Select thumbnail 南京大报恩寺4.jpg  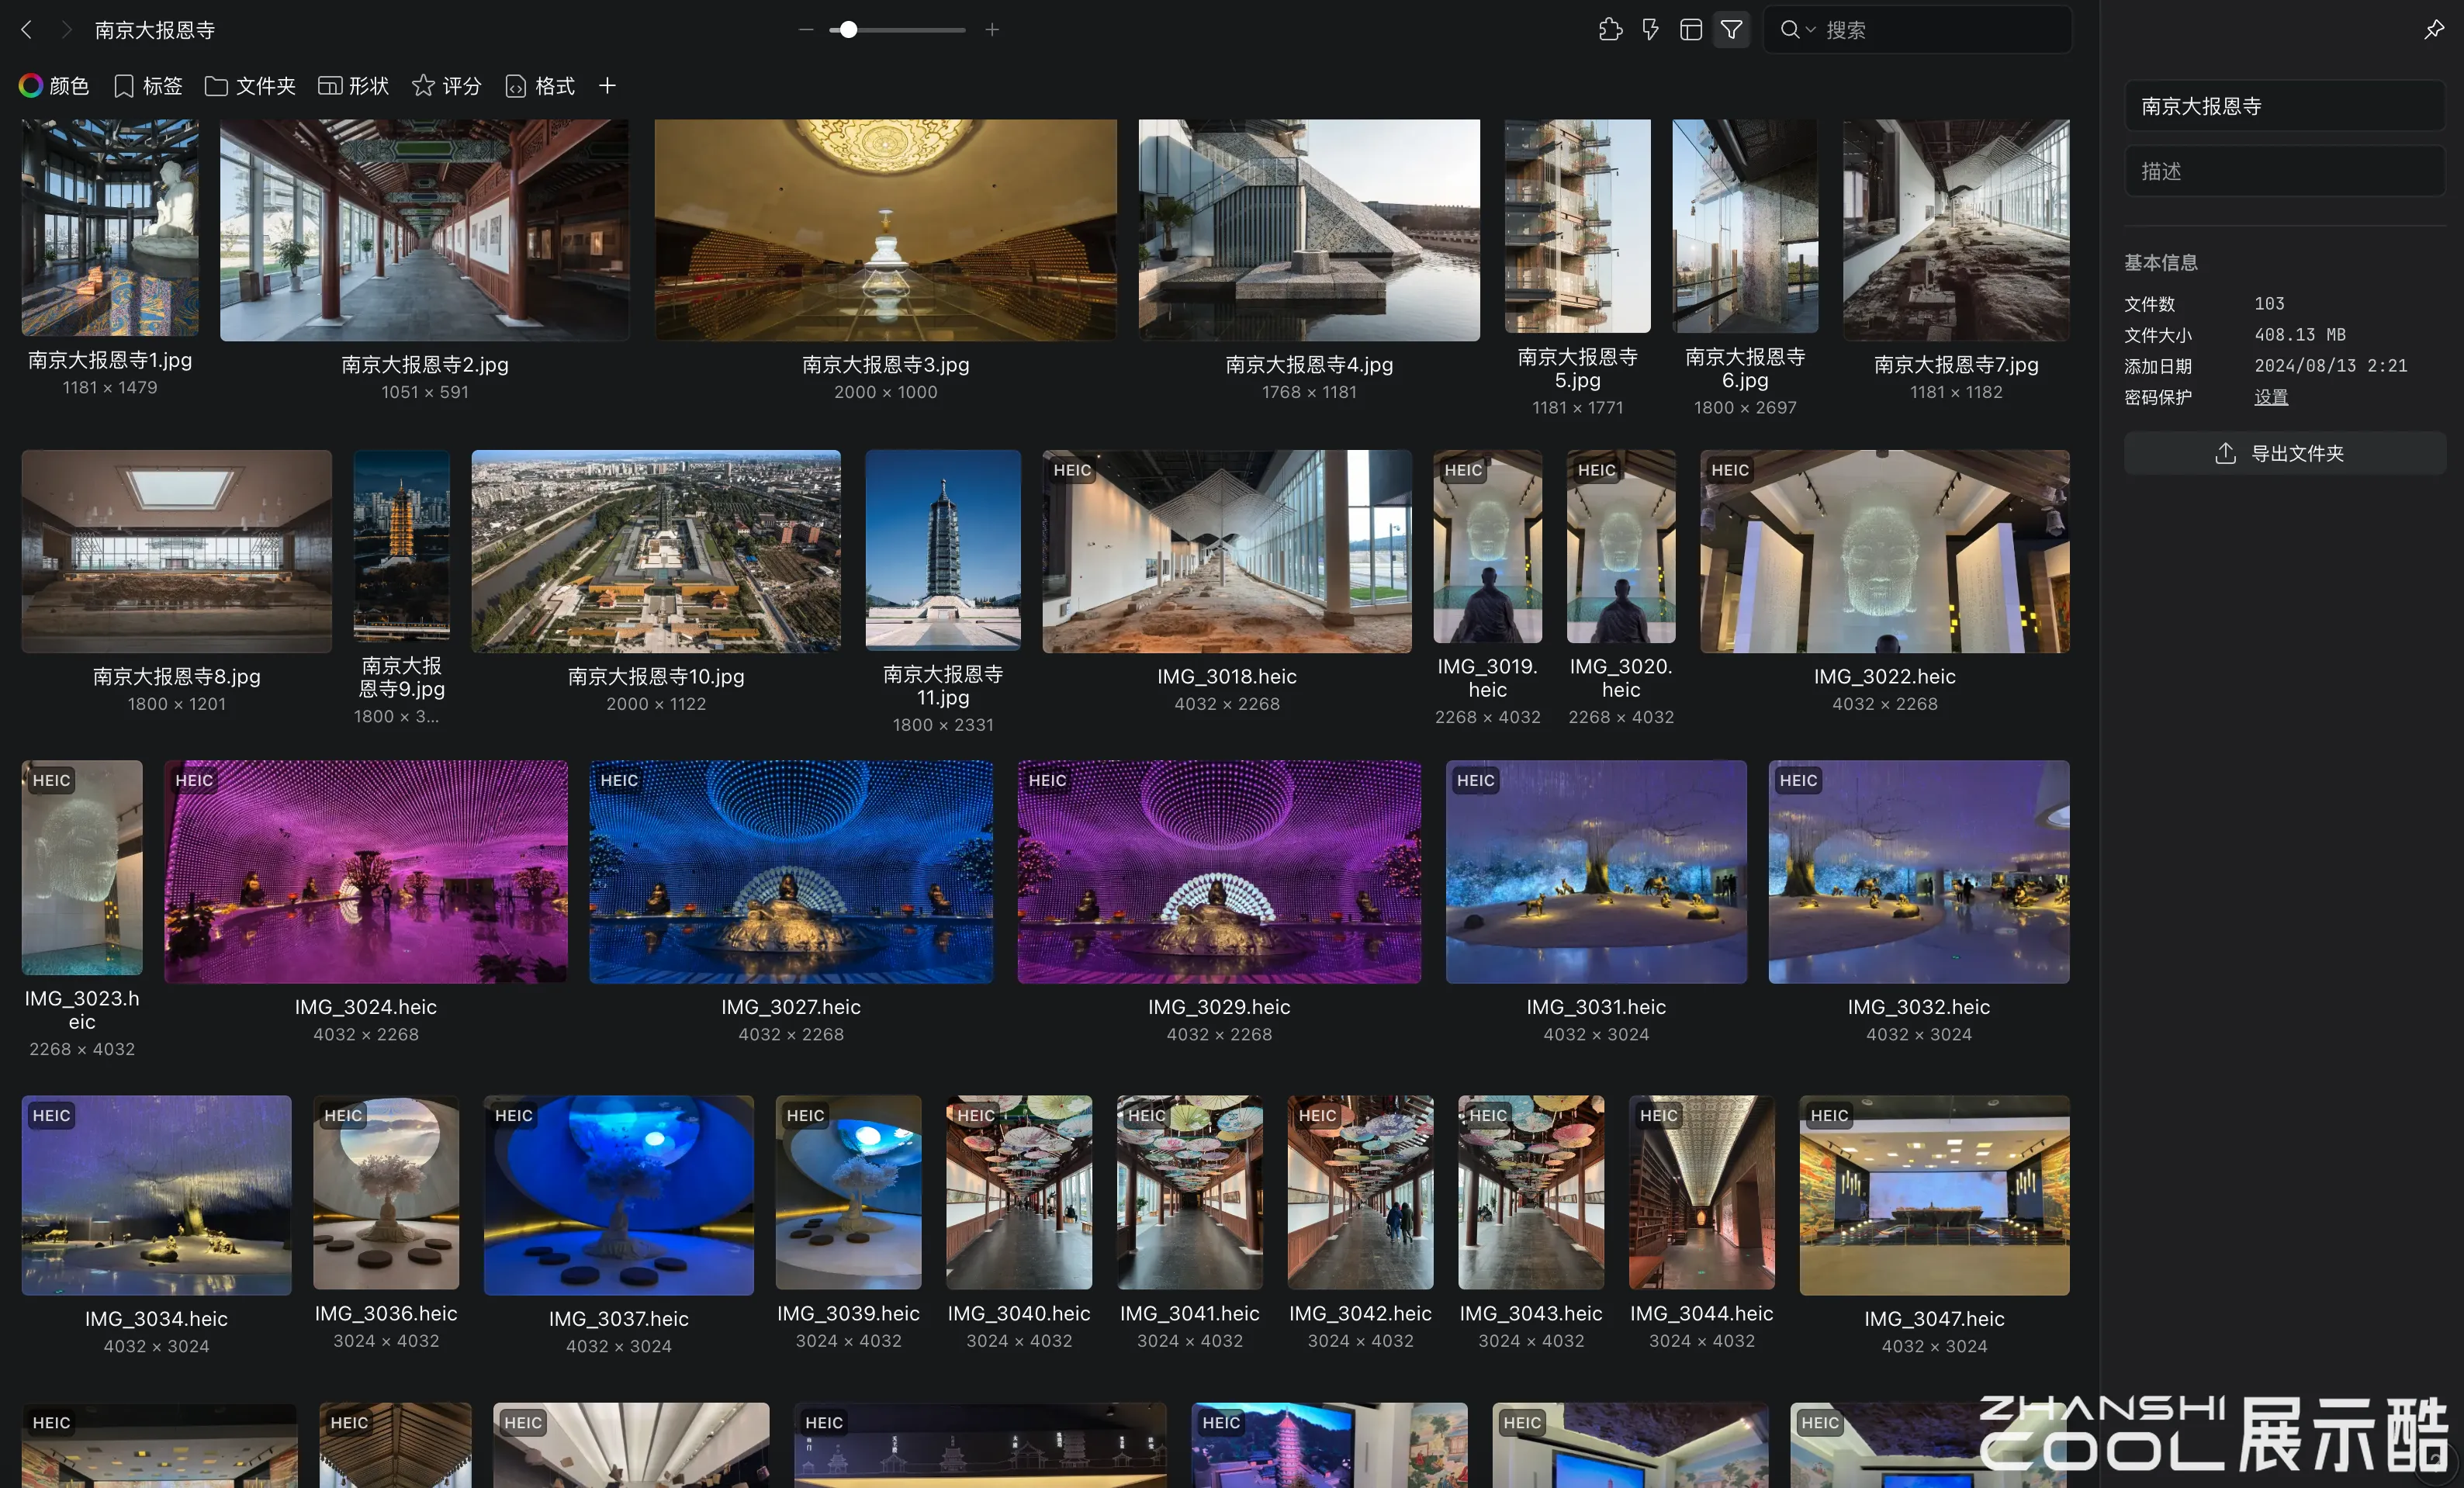1309,230
